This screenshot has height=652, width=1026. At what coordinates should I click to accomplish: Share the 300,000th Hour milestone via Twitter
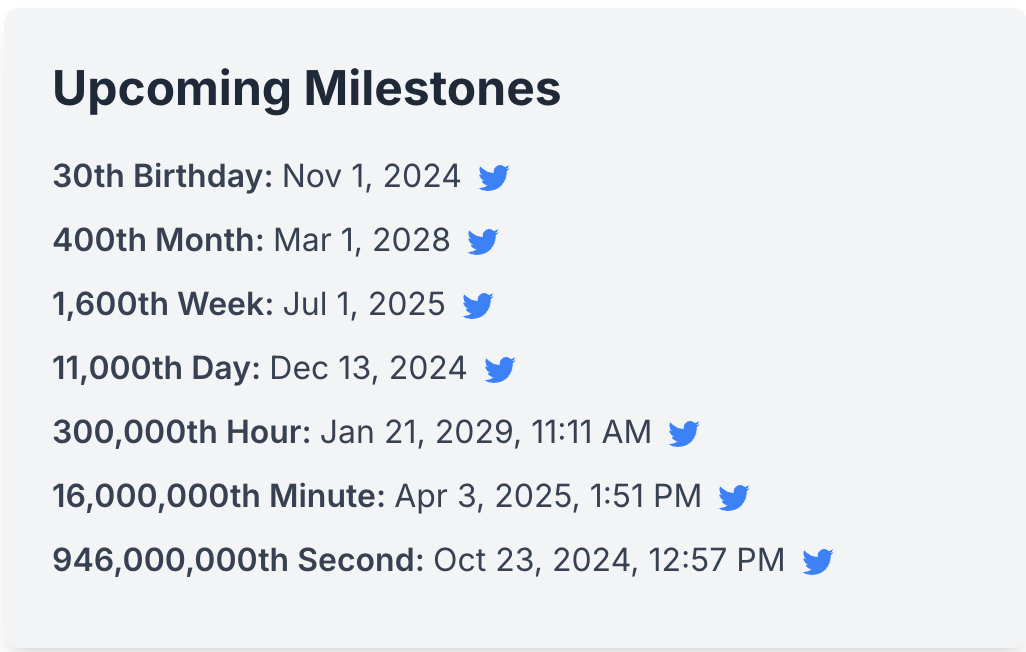click(684, 432)
